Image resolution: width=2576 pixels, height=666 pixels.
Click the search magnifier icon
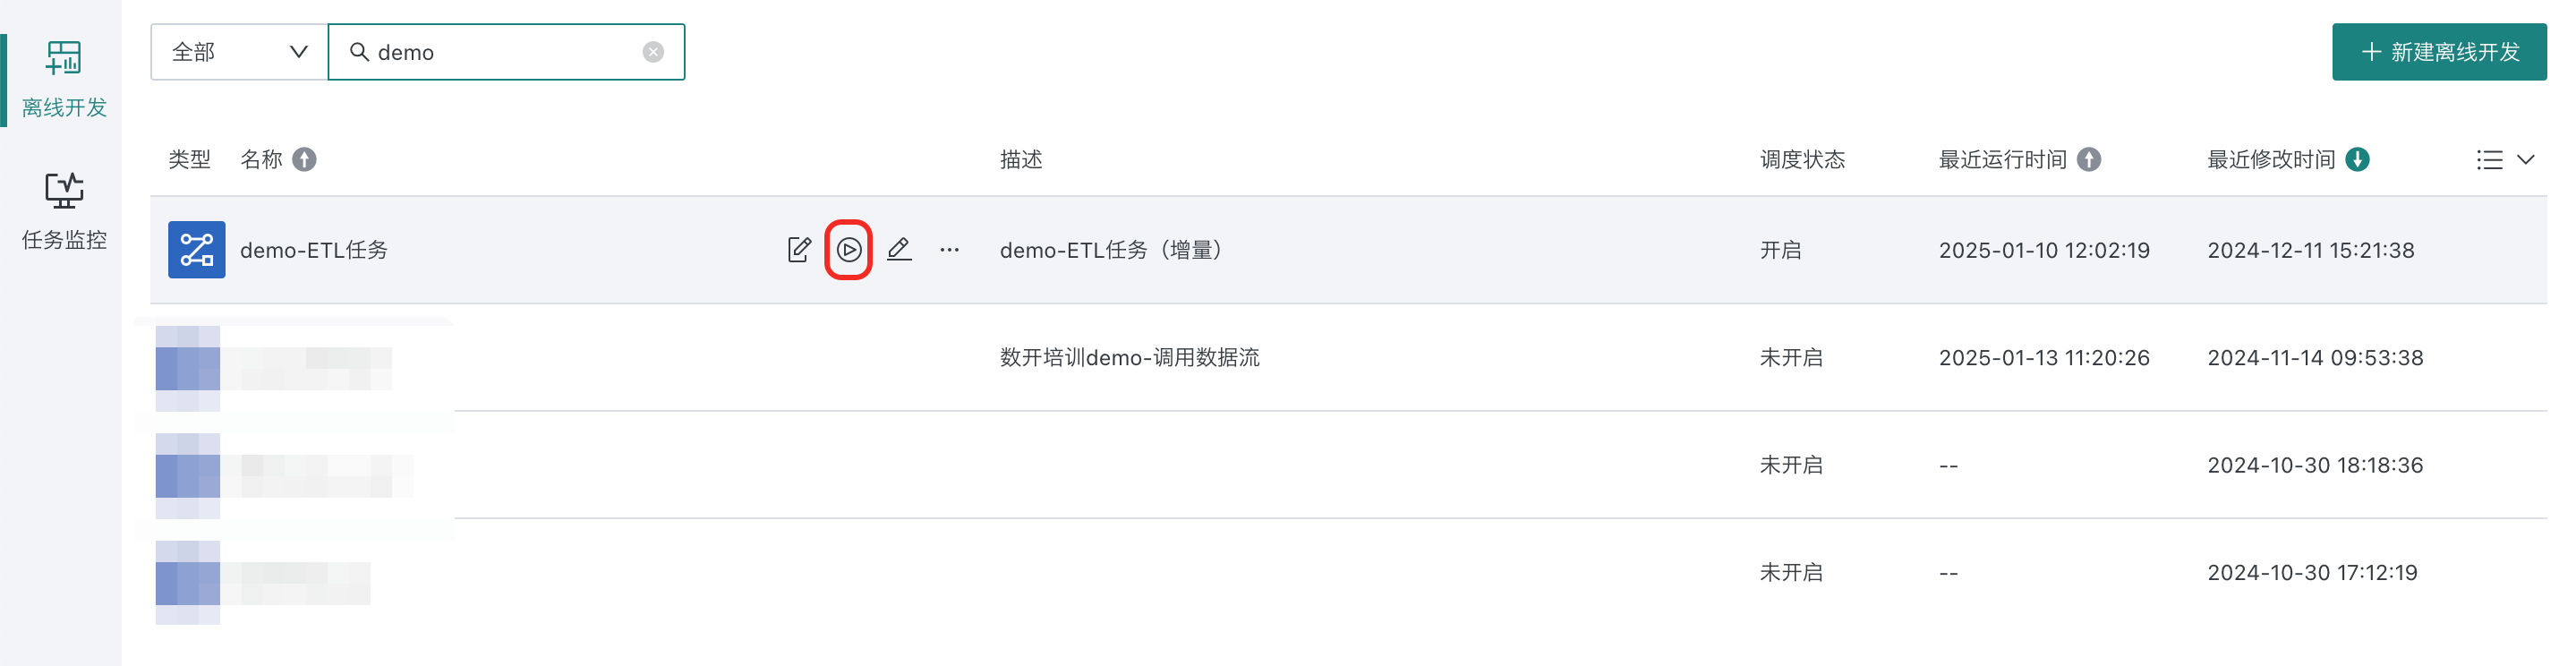point(359,52)
